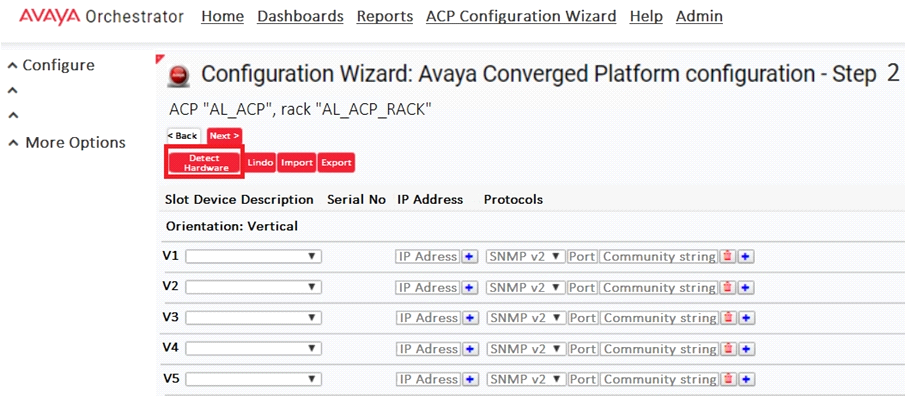Open the V1 device description dropdown

click(x=253, y=256)
